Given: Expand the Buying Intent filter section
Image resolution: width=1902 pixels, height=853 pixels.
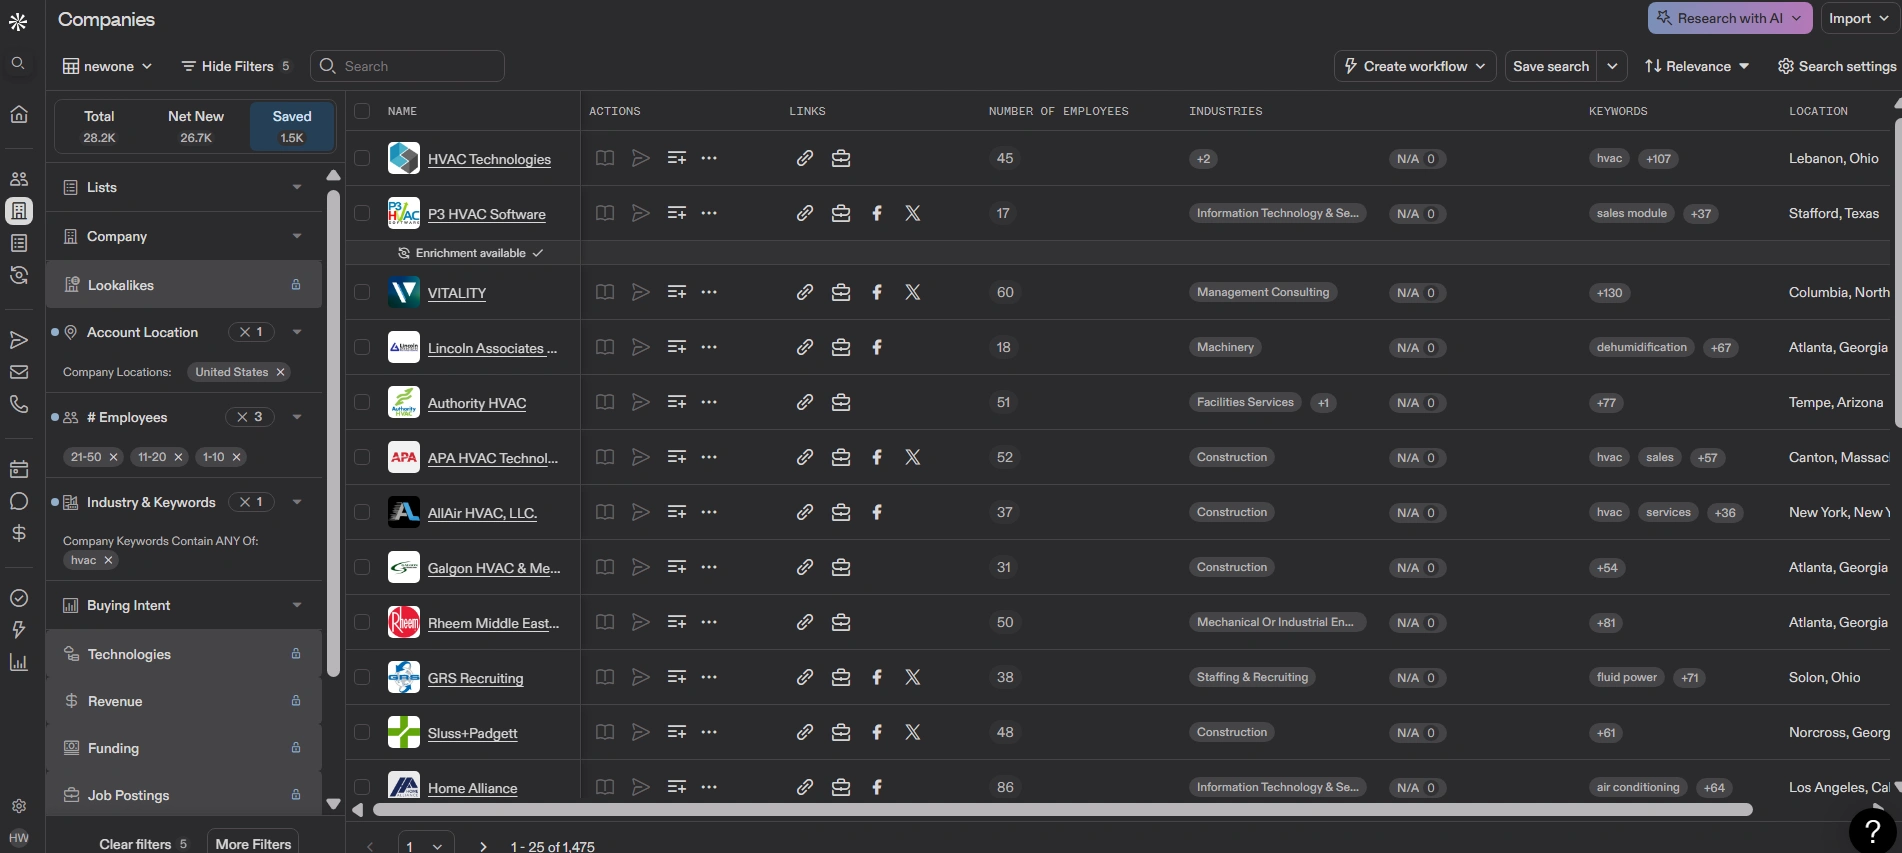Looking at the screenshot, I should [x=184, y=605].
